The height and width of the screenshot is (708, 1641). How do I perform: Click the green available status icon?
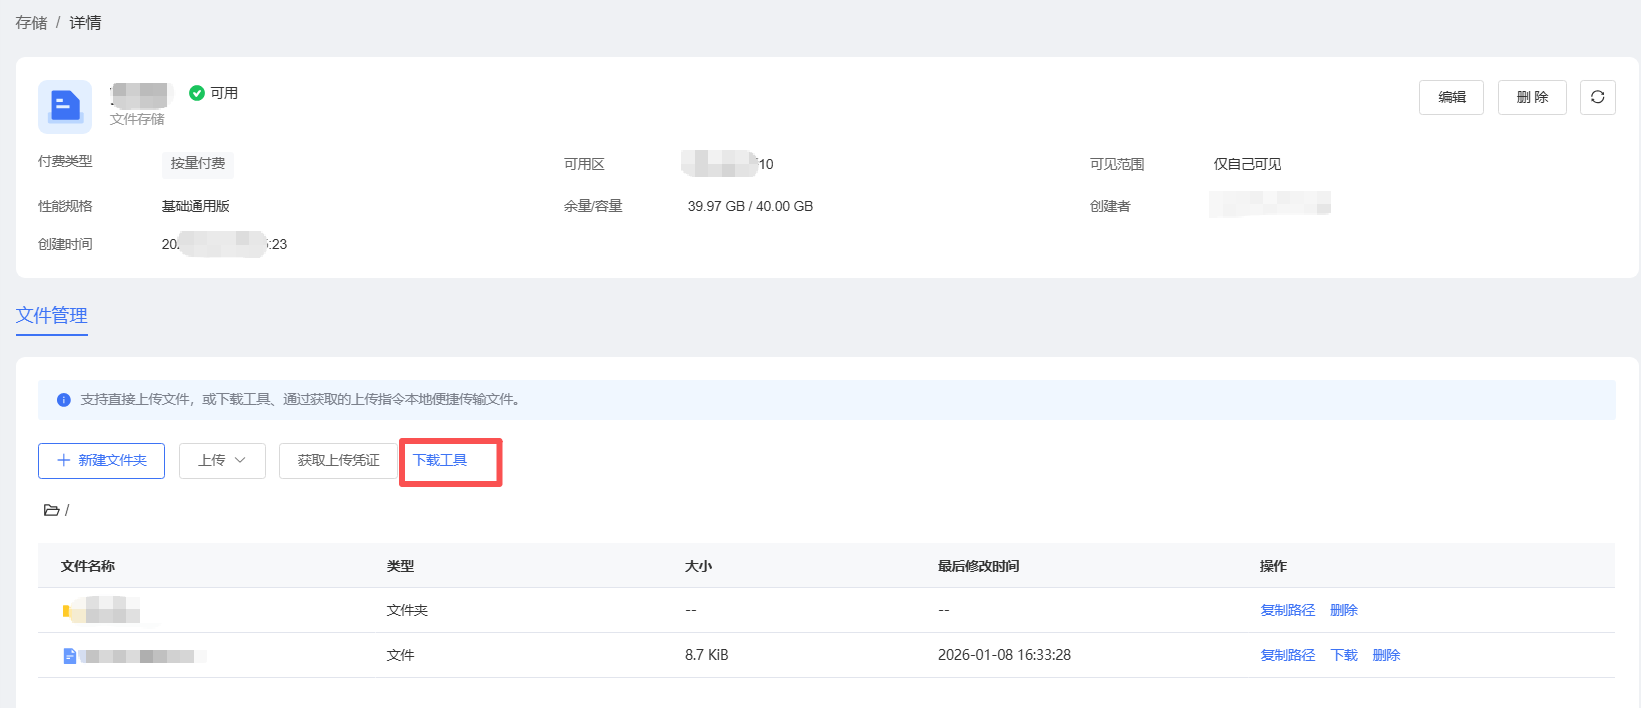[197, 93]
